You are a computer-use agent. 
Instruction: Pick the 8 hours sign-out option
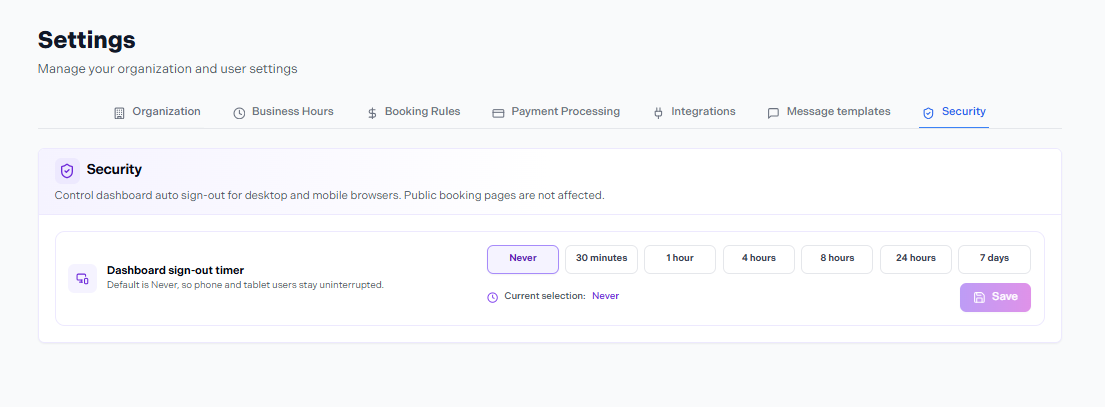[837, 259]
